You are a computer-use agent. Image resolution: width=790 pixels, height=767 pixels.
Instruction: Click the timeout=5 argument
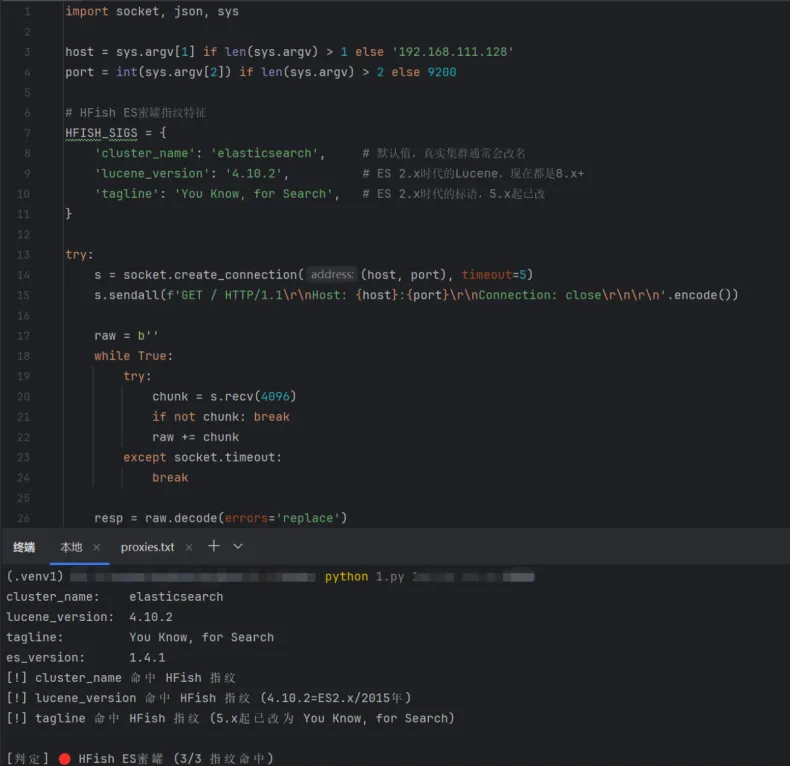pos(494,275)
